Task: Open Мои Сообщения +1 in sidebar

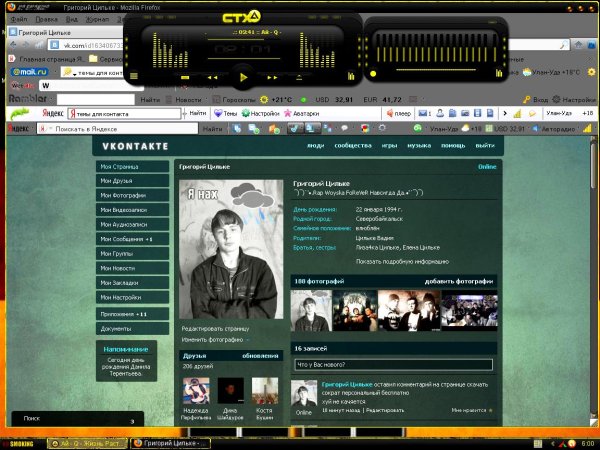Action: (132, 239)
